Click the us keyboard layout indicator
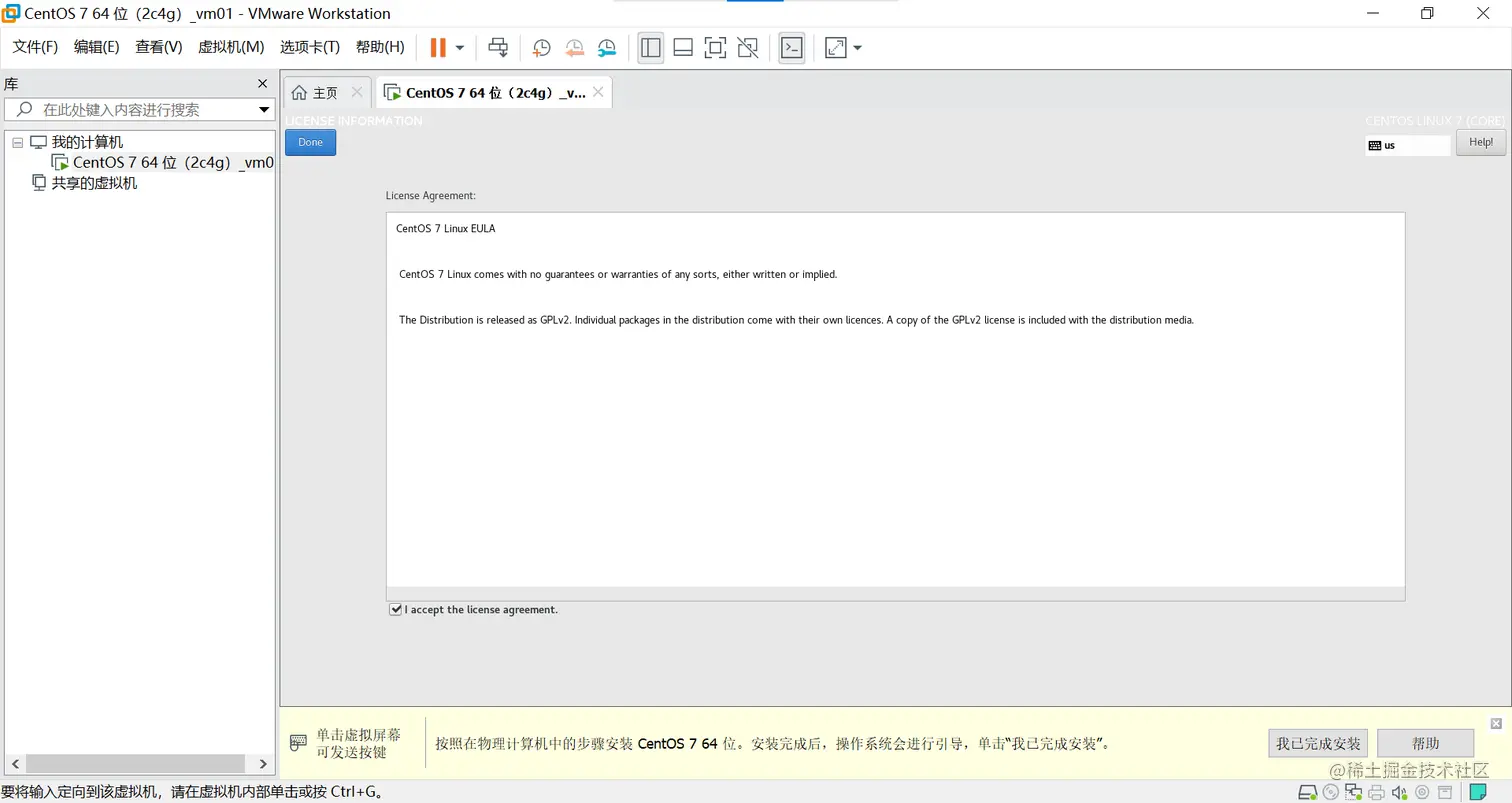 [1408, 145]
